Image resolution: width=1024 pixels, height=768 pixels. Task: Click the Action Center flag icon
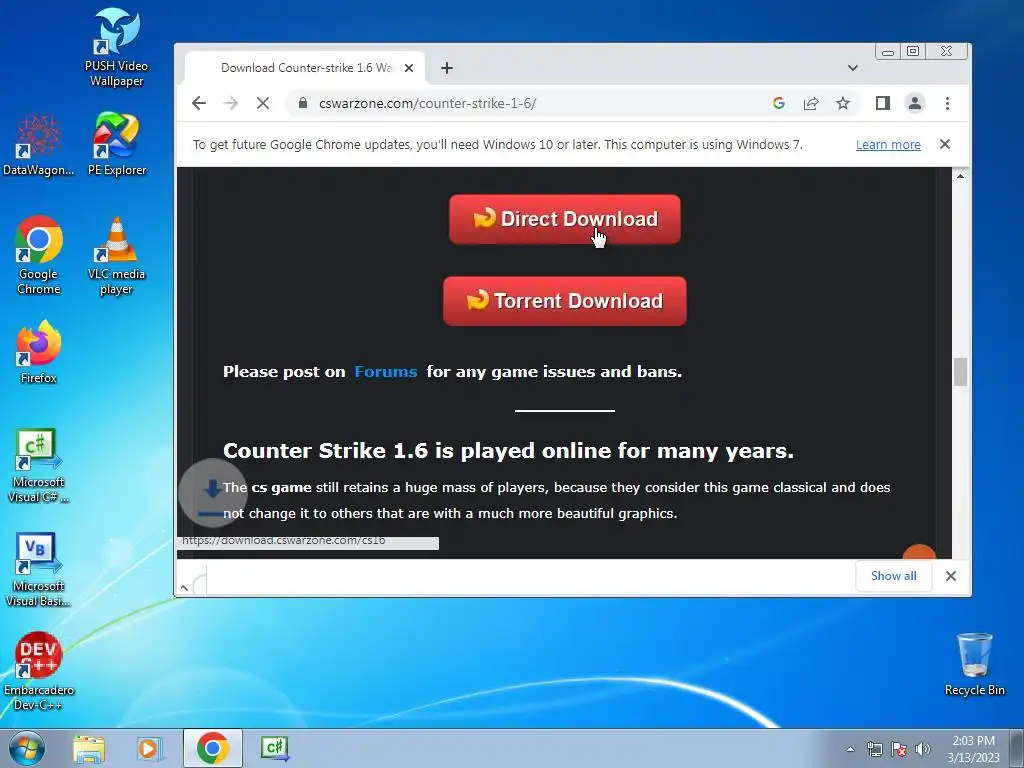pos(899,749)
